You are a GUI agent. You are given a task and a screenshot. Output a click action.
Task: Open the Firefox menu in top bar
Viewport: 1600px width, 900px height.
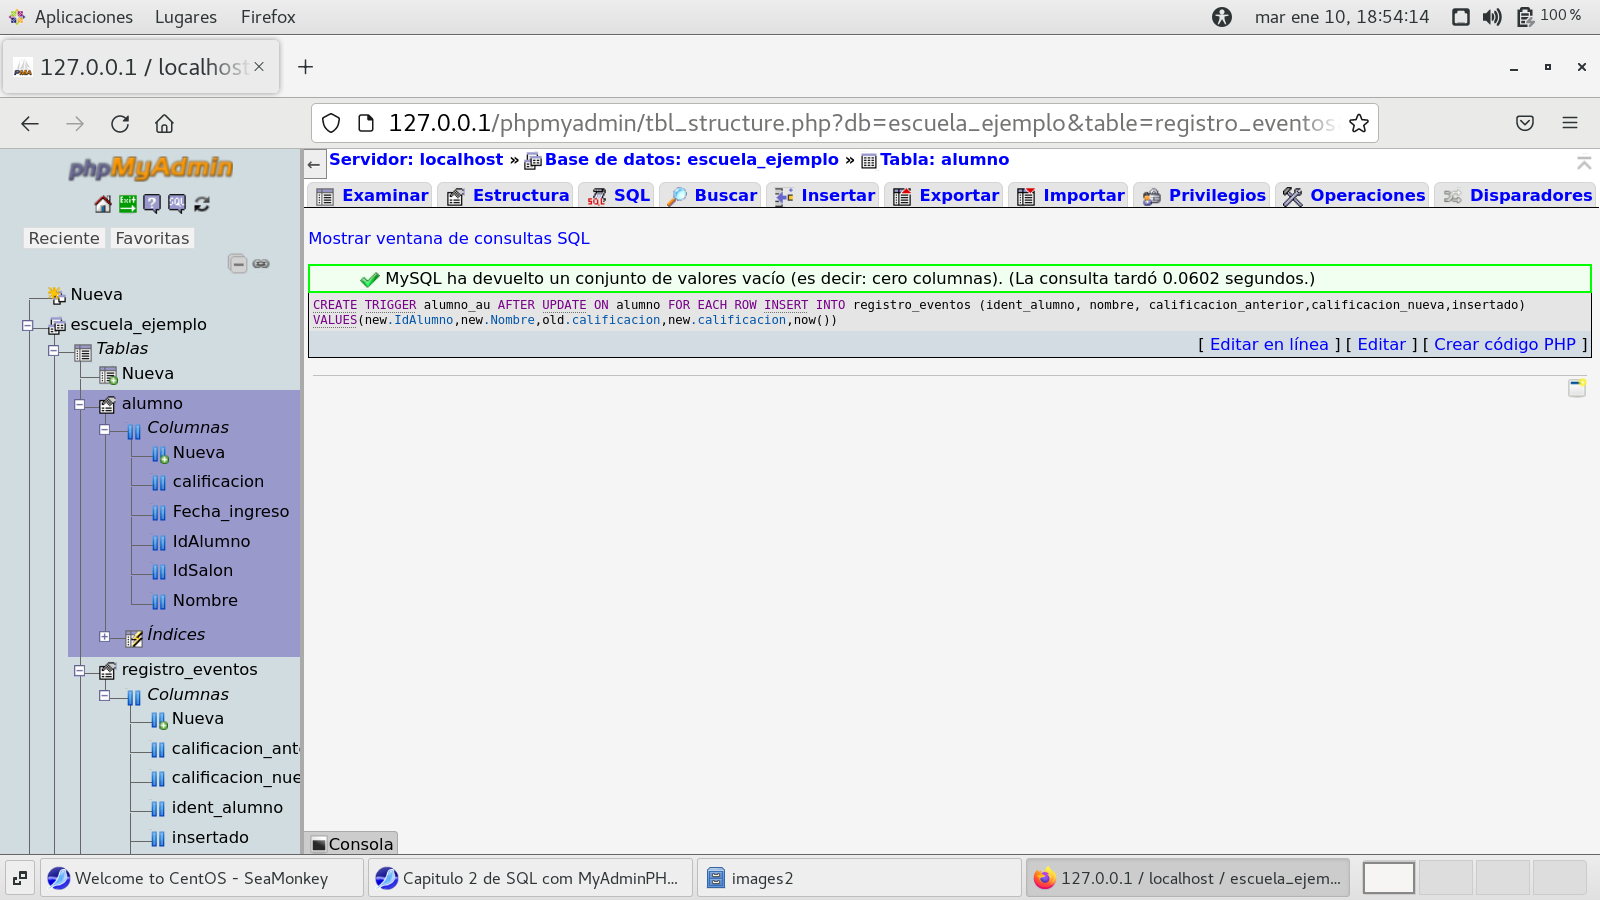pos(267,17)
